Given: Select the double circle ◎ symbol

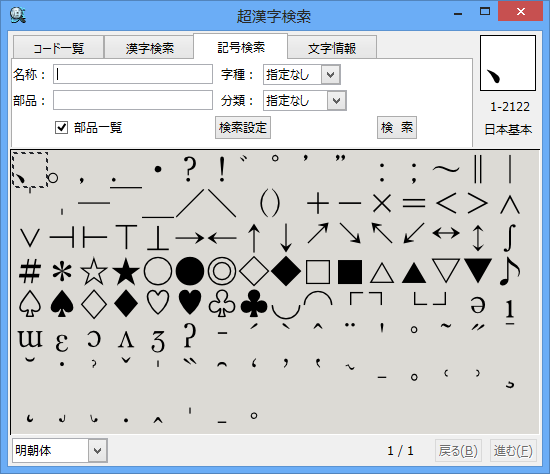Looking at the screenshot, I should coord(222,271).
